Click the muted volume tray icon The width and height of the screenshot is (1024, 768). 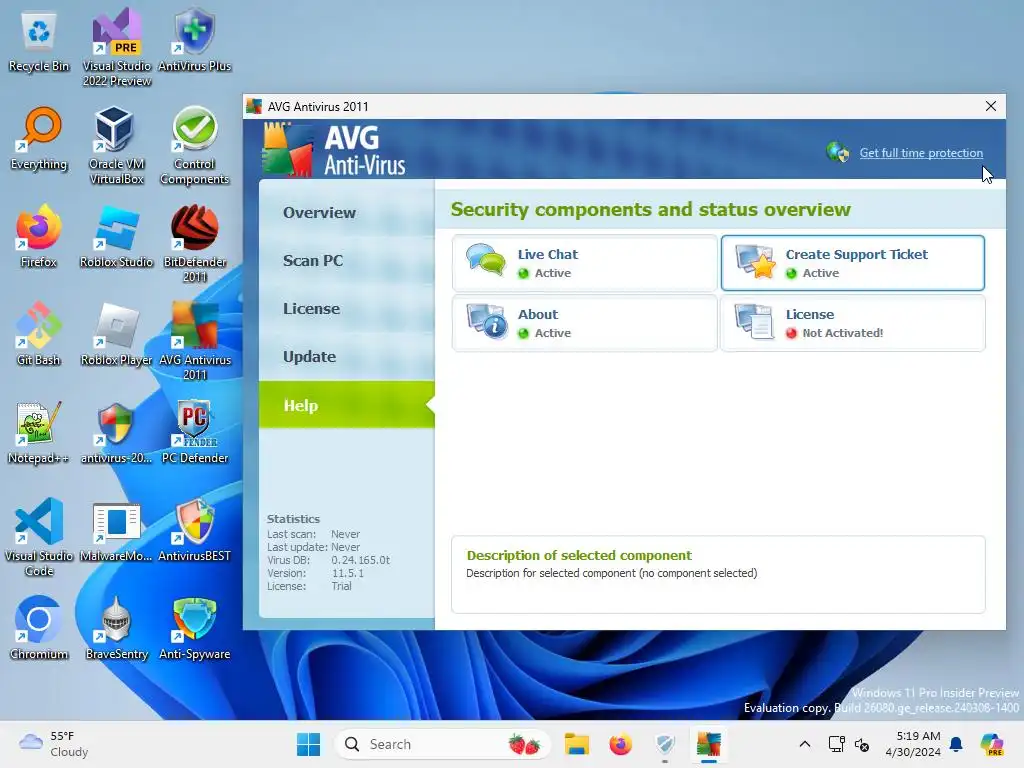862,744
